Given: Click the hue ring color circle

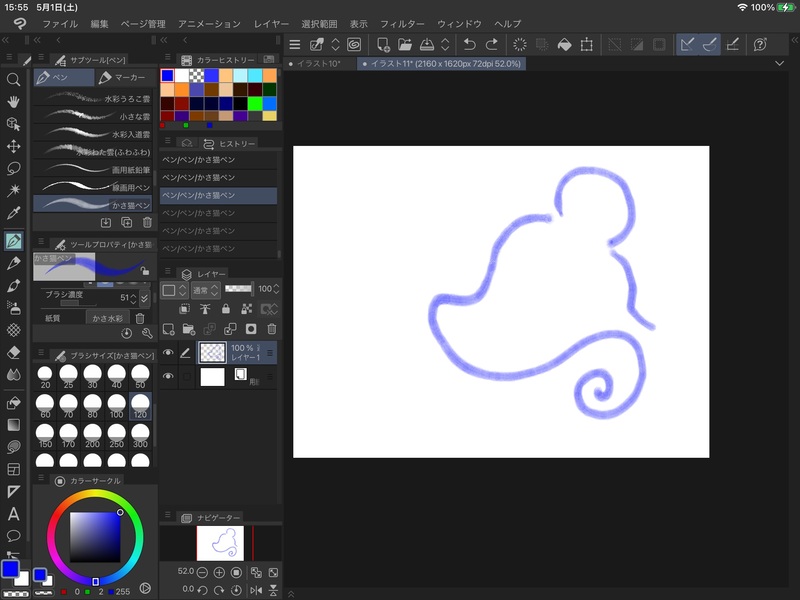Looking at the screenshot, I should [x=95, y=537].
